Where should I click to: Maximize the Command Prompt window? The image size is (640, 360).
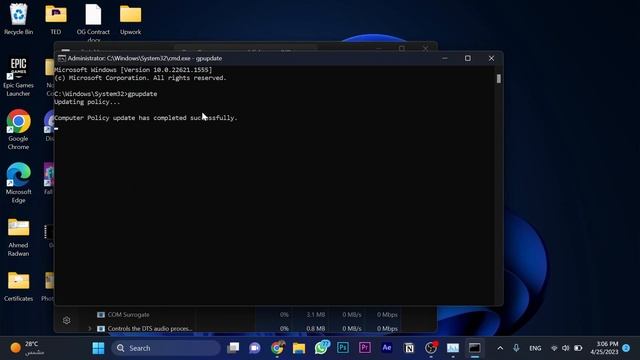point(468,58)
